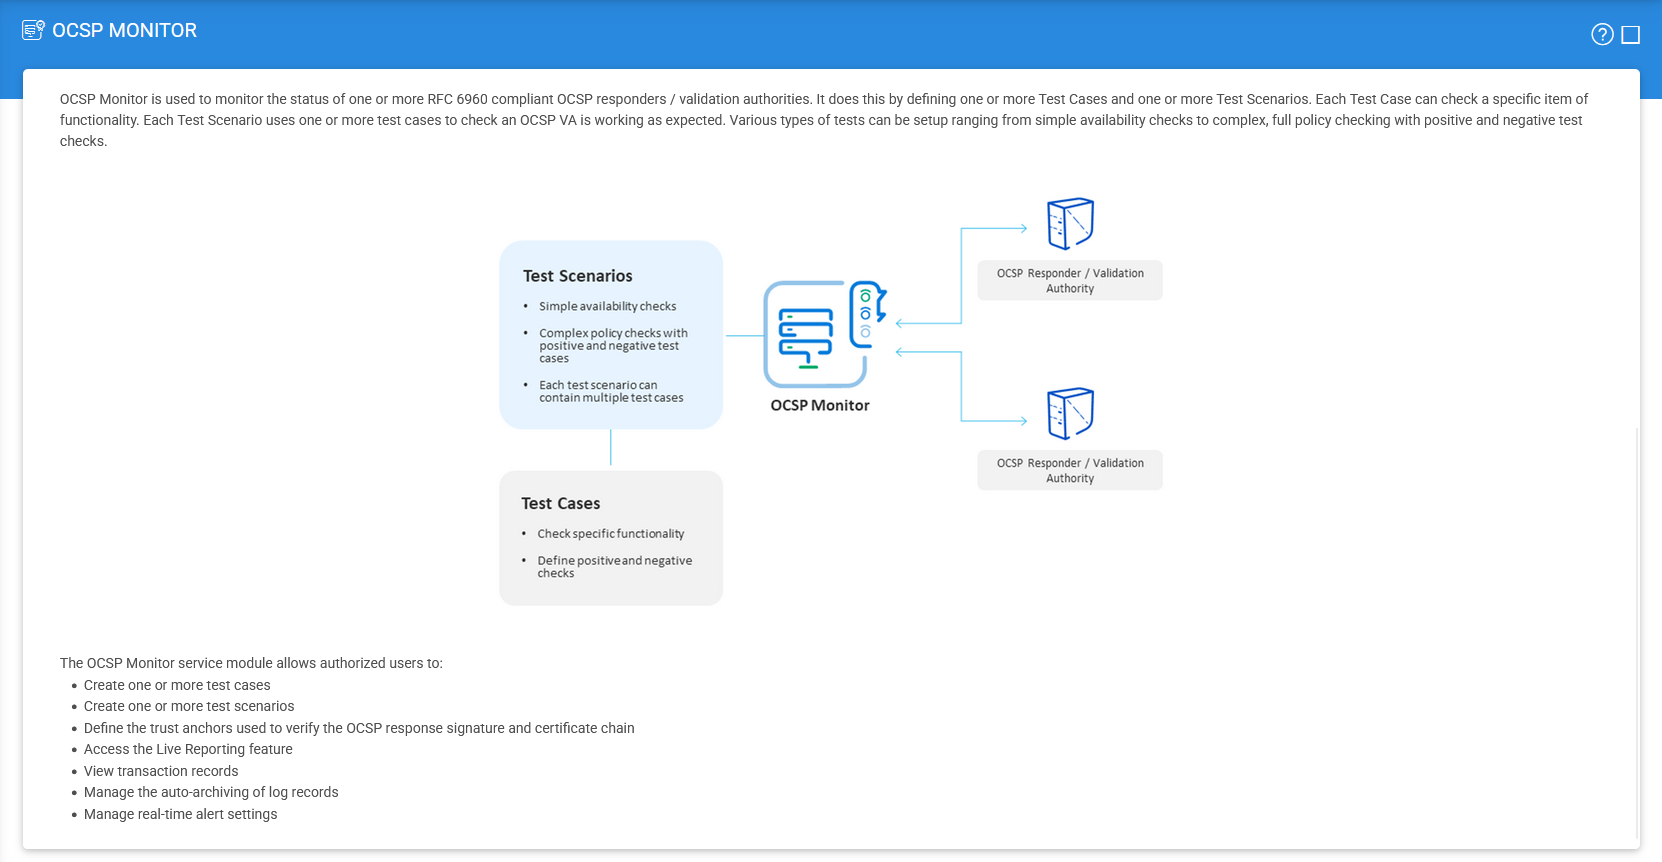Click the lower 'OCSP Responder / Validation Authority' label

point(1070,471)
